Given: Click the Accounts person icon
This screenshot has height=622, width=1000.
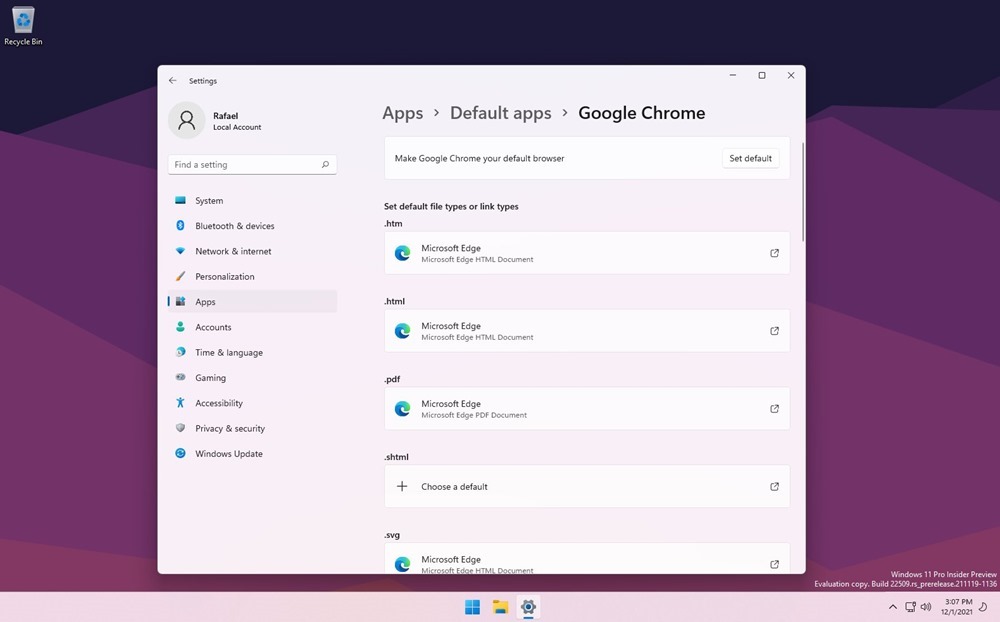Looking at the screenshot, I should [x=180, y=327].
